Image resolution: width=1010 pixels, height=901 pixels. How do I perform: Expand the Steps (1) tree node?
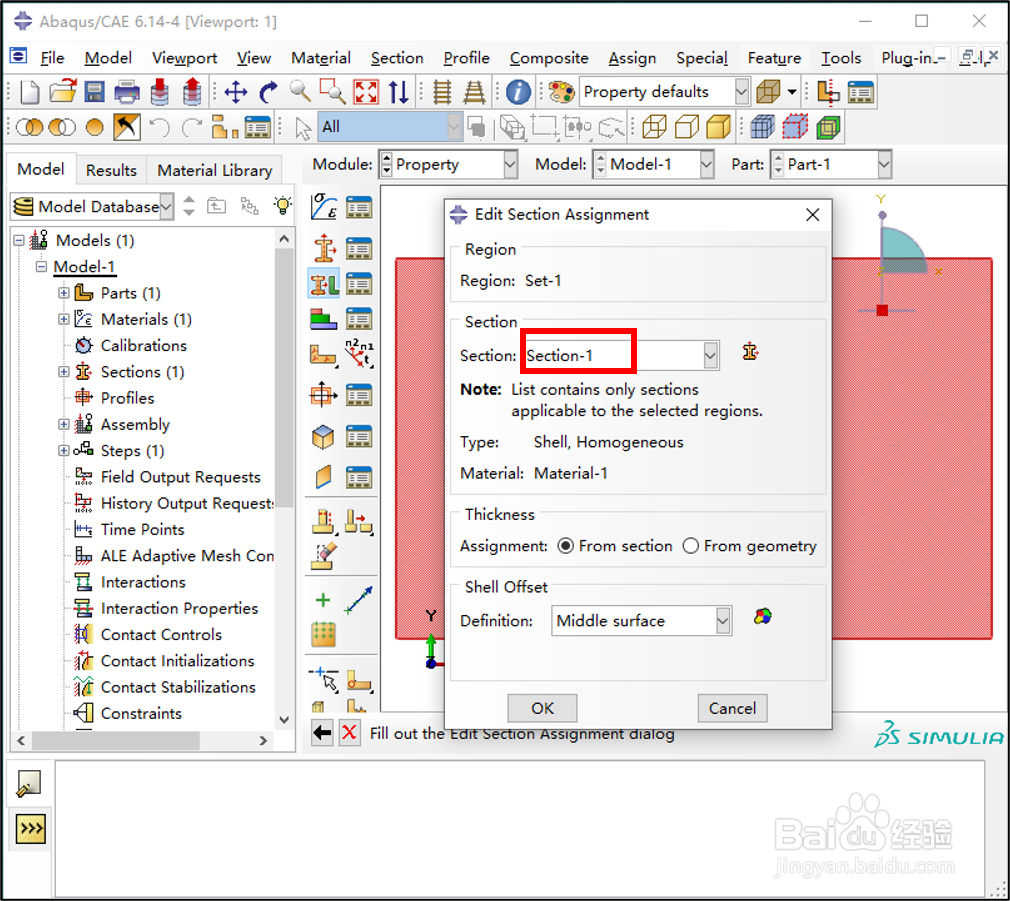pos(63,451)
